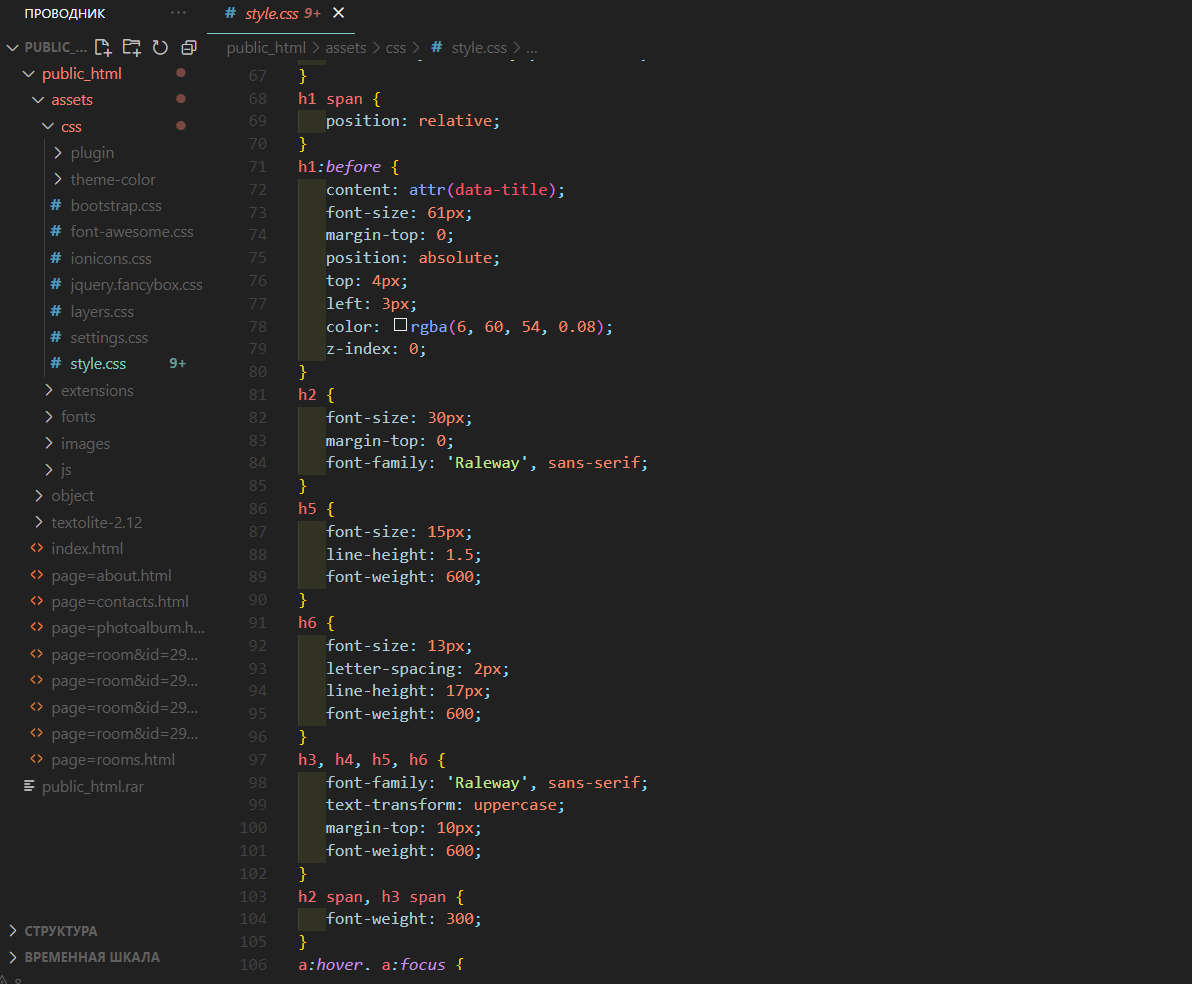Select style.css in the file tree
Viewport: 1192px width, 984px height.
[98, 363]
